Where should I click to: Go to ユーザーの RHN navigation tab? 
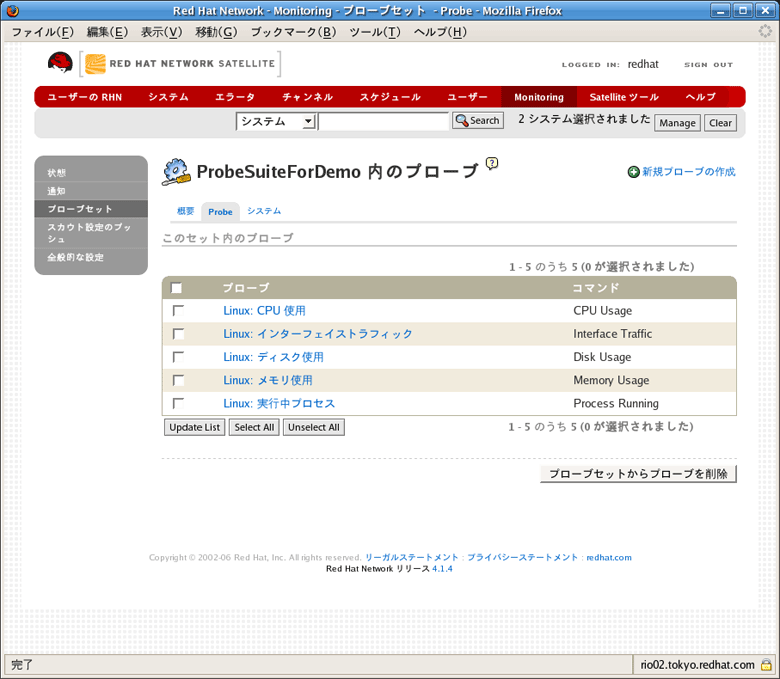(85, 97)
